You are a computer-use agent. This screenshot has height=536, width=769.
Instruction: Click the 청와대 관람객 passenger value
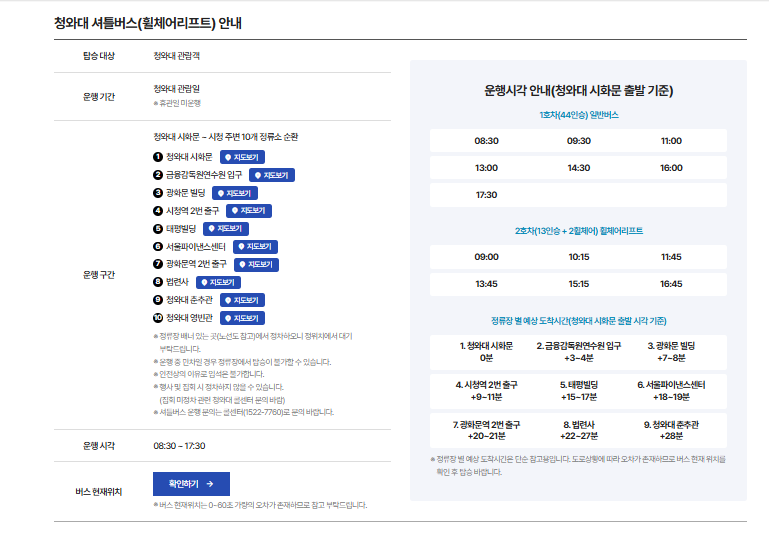click(x=177, y=56)
